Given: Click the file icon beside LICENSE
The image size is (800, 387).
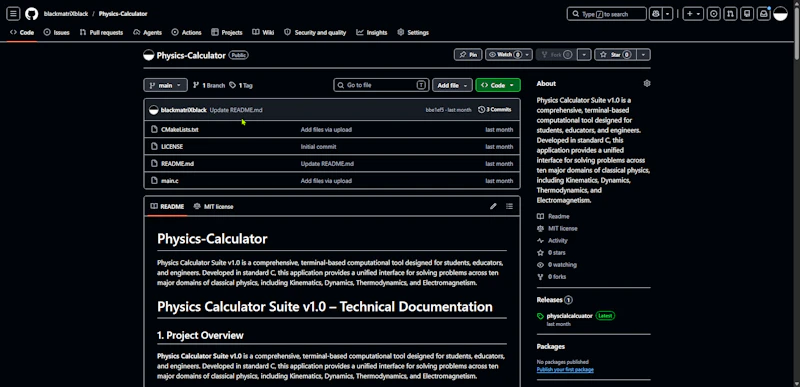Looking at the screenshot, I should pyautogui.click(x=154, y=146).
